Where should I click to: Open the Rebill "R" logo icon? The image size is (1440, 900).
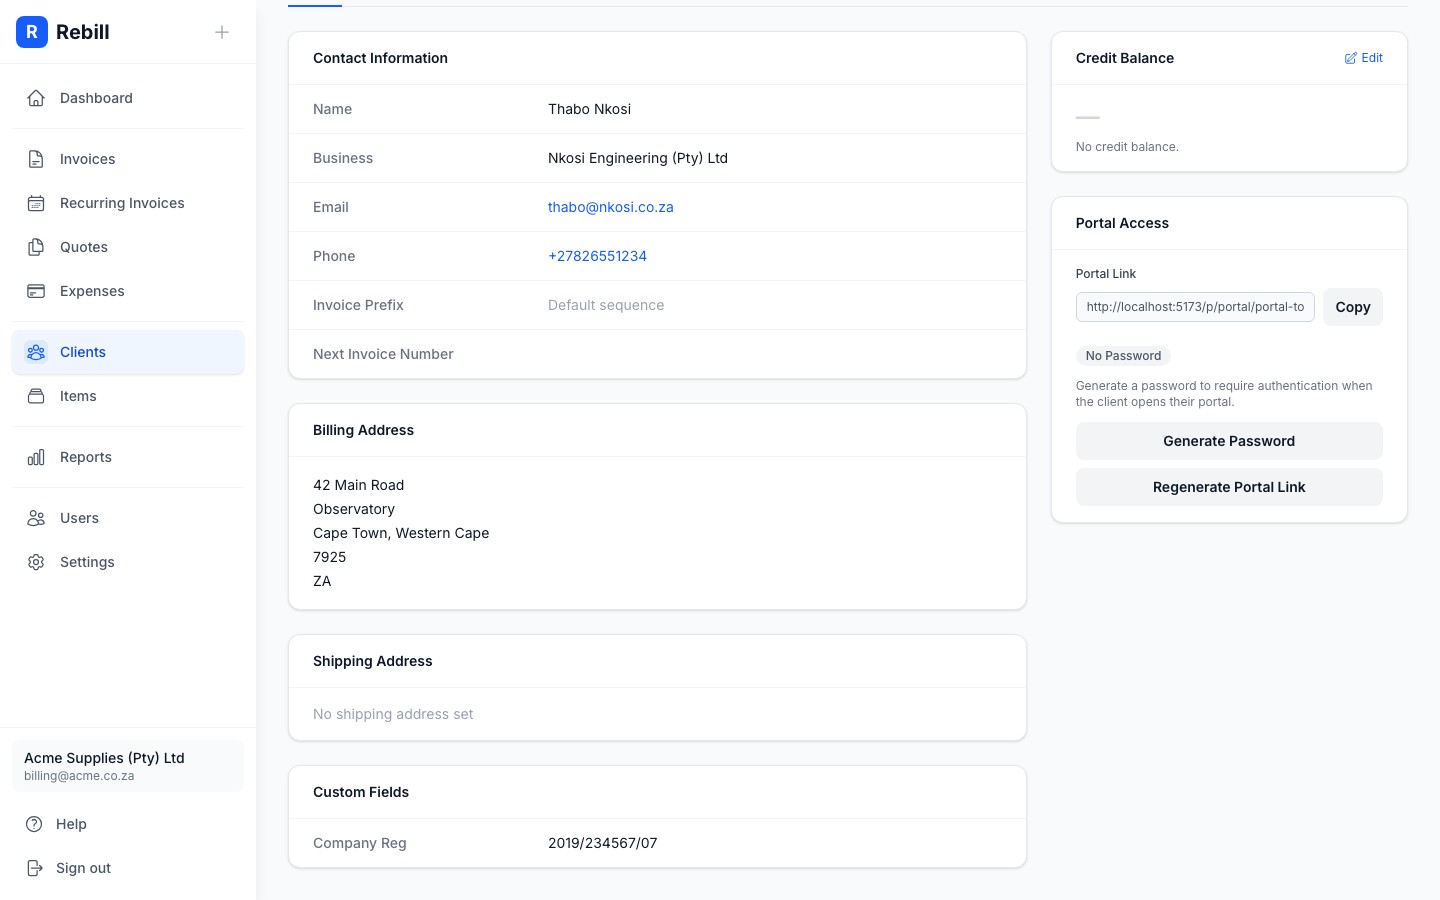(x=32, y=32)
